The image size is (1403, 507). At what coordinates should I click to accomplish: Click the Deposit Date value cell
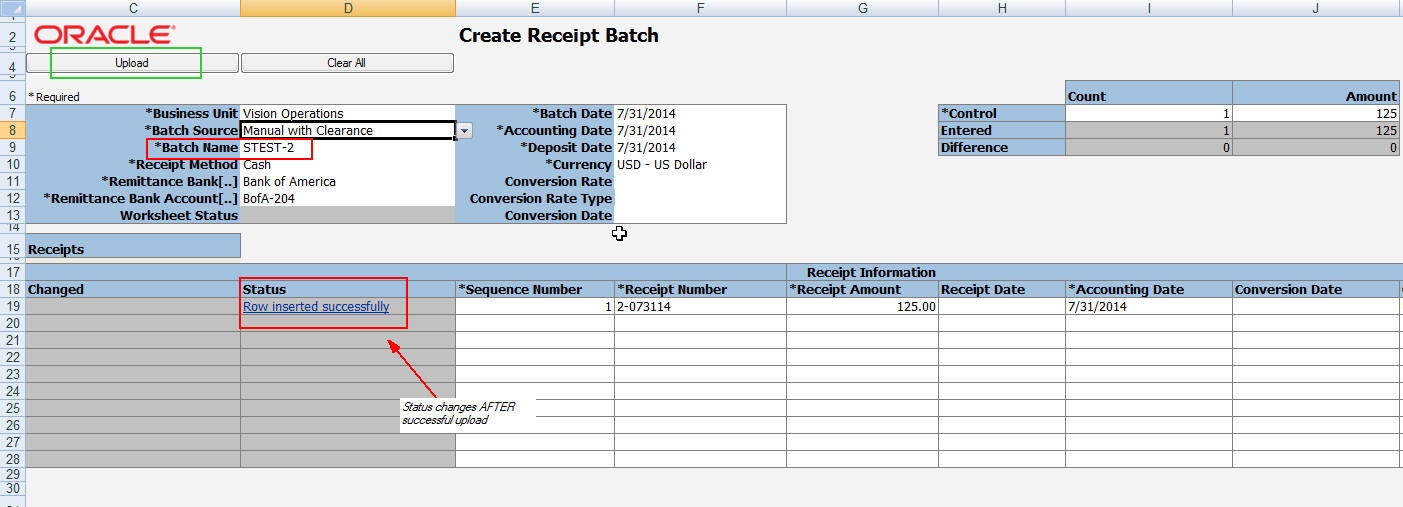(699, 148)
